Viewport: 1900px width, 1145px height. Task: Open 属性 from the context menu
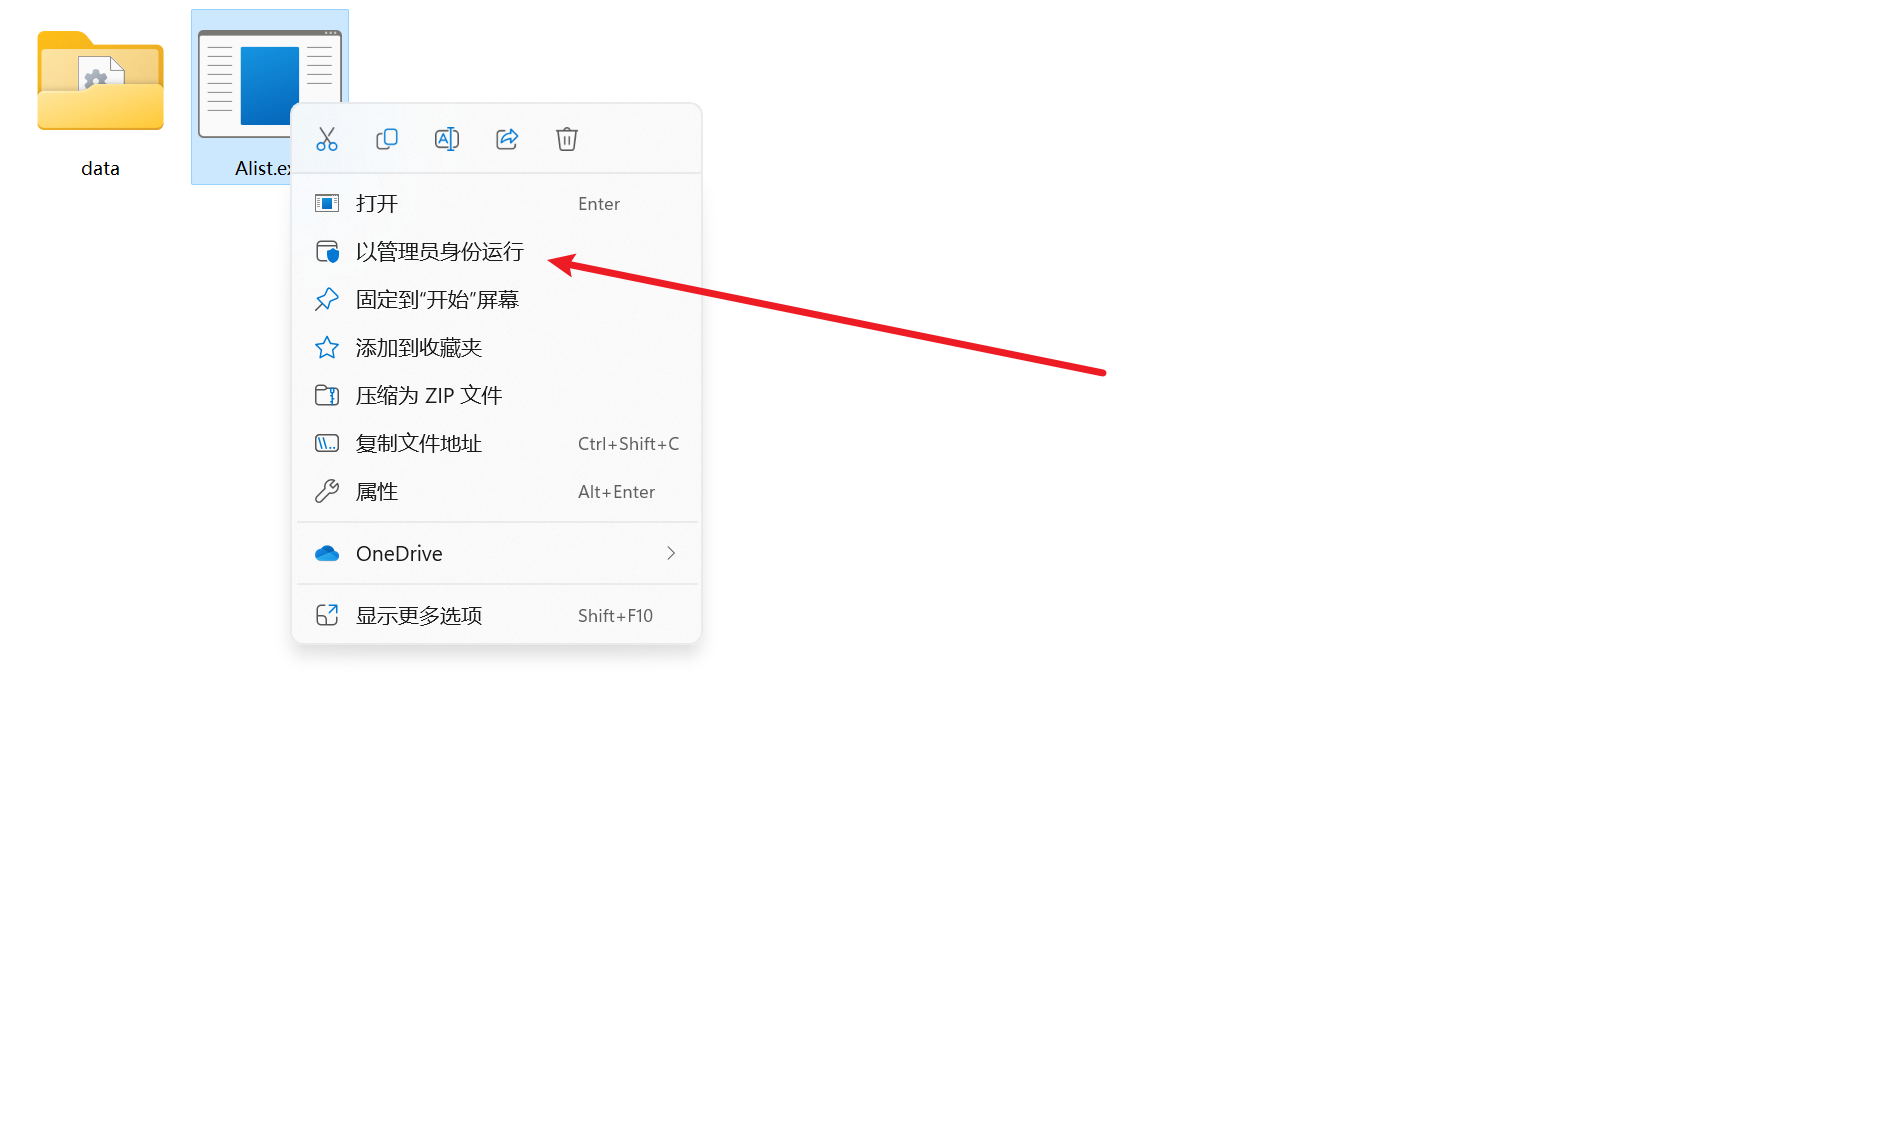[x=497, y=492]
